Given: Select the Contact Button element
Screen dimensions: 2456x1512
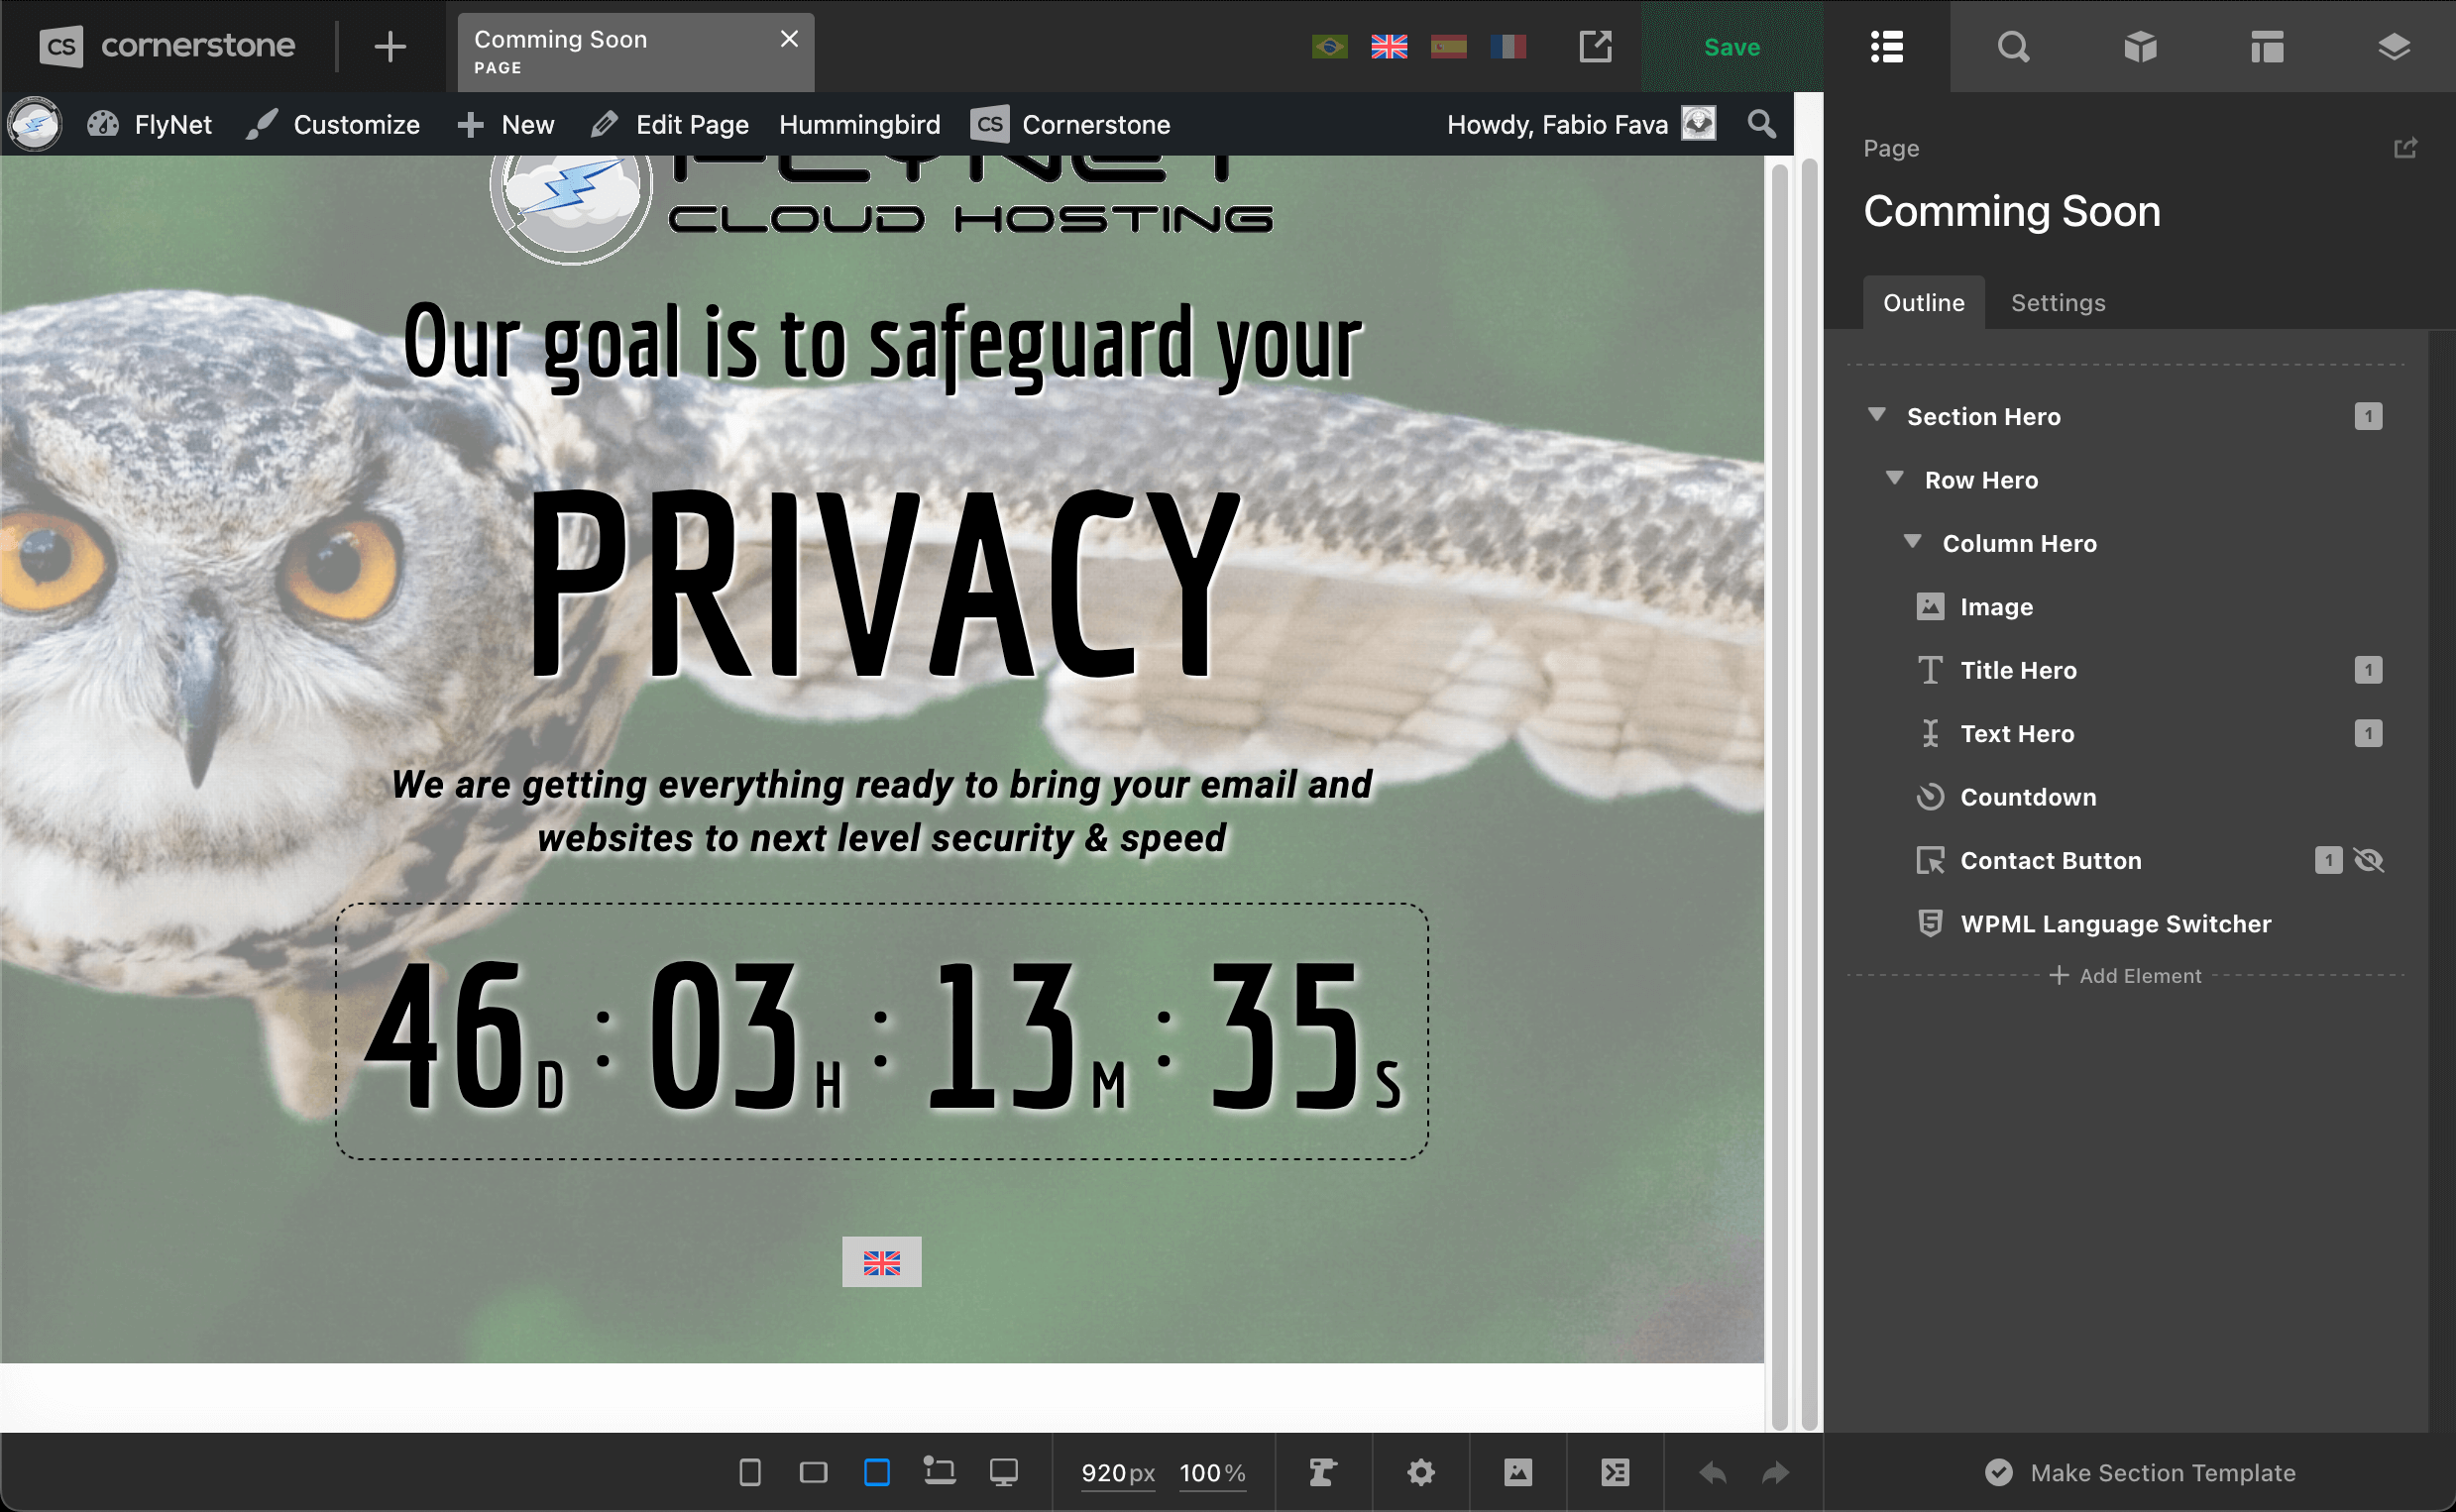Looking at the screenshot, I should pos(2050,860).
